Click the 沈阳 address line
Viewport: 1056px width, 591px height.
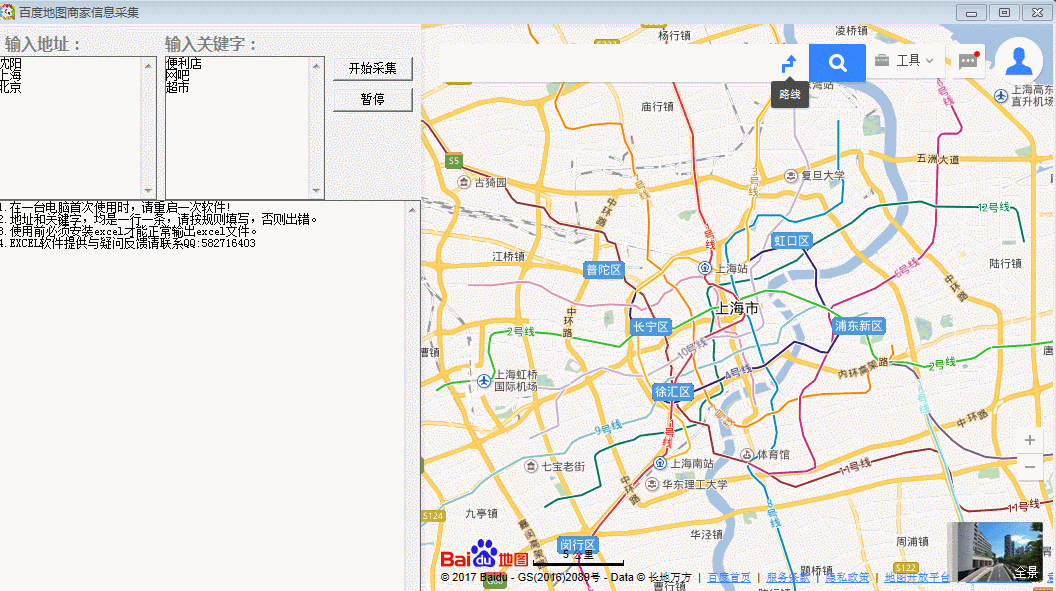[x=11, y=63]
